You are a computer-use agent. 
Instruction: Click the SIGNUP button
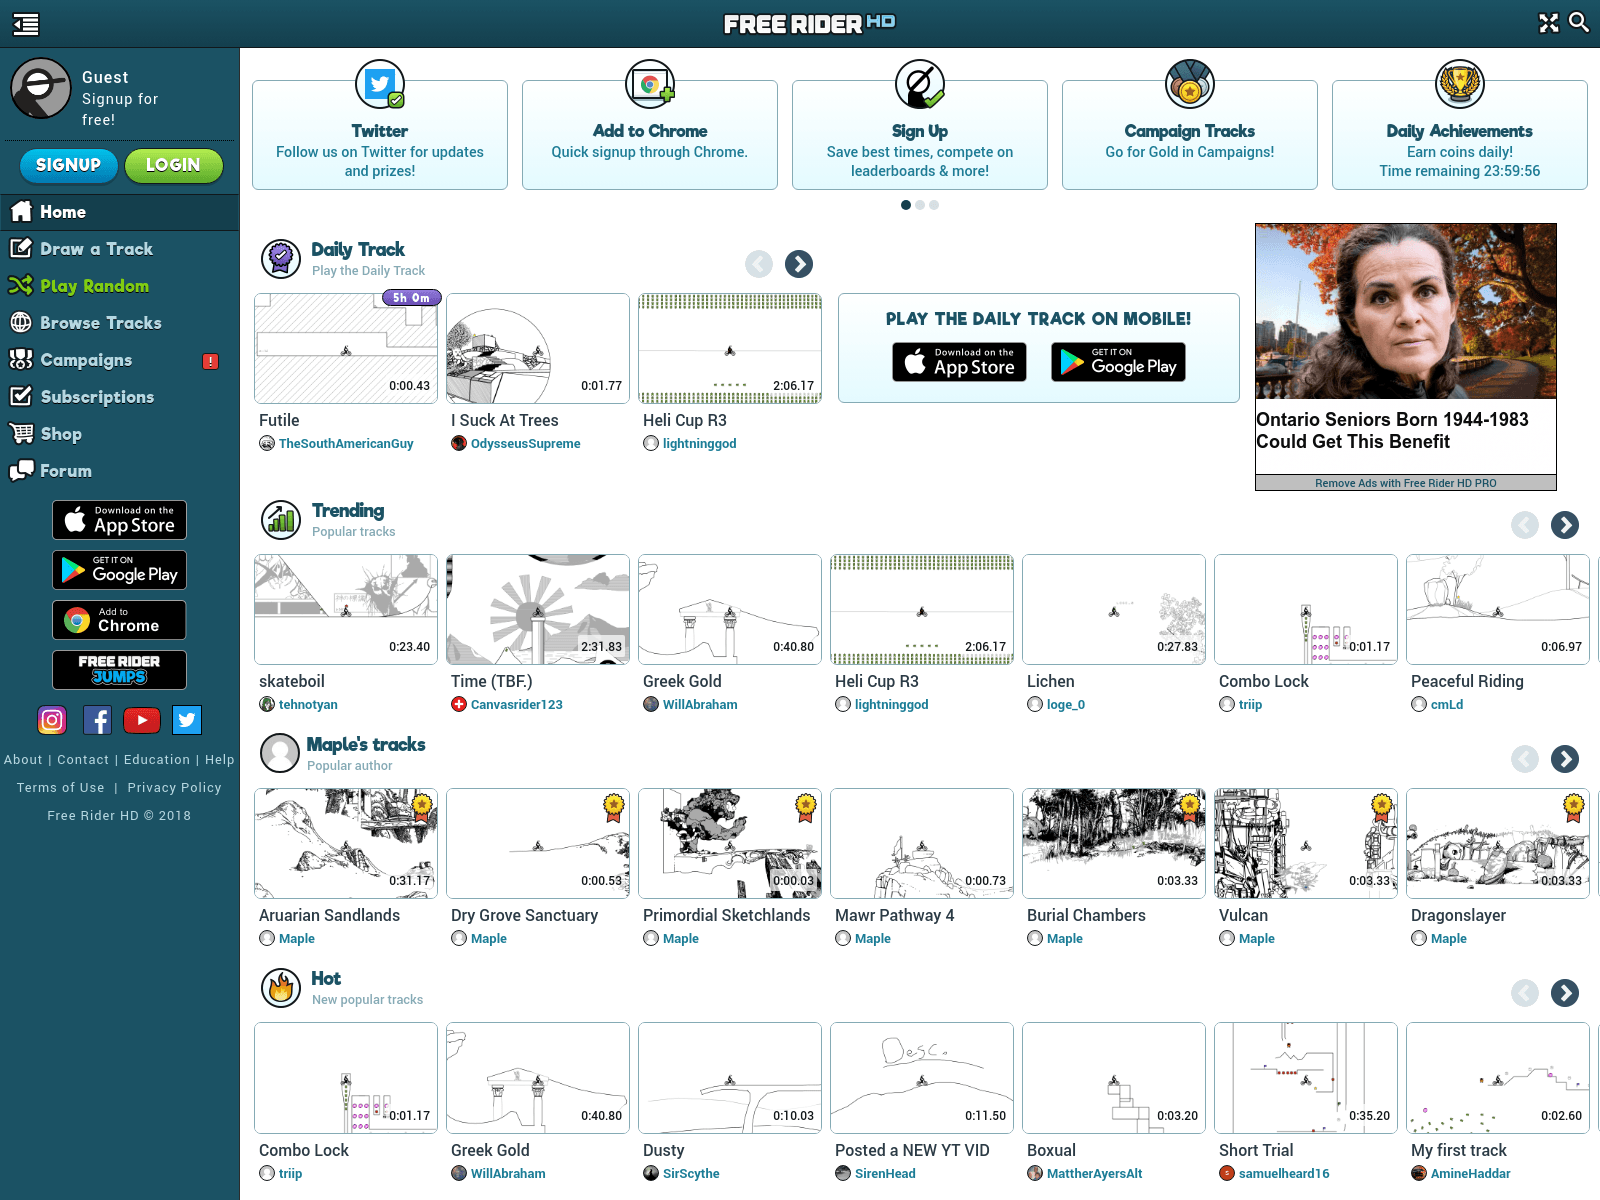click(69, 165)
